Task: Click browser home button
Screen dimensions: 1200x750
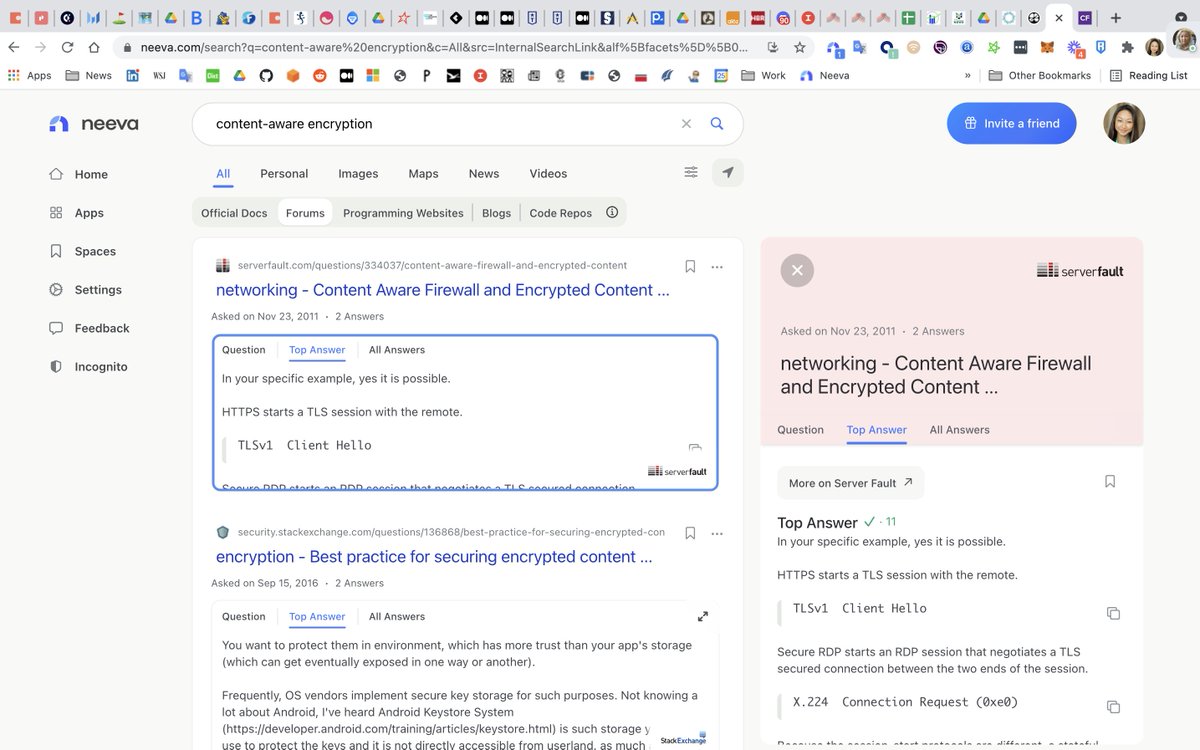Action: click(x=94, y=47)
